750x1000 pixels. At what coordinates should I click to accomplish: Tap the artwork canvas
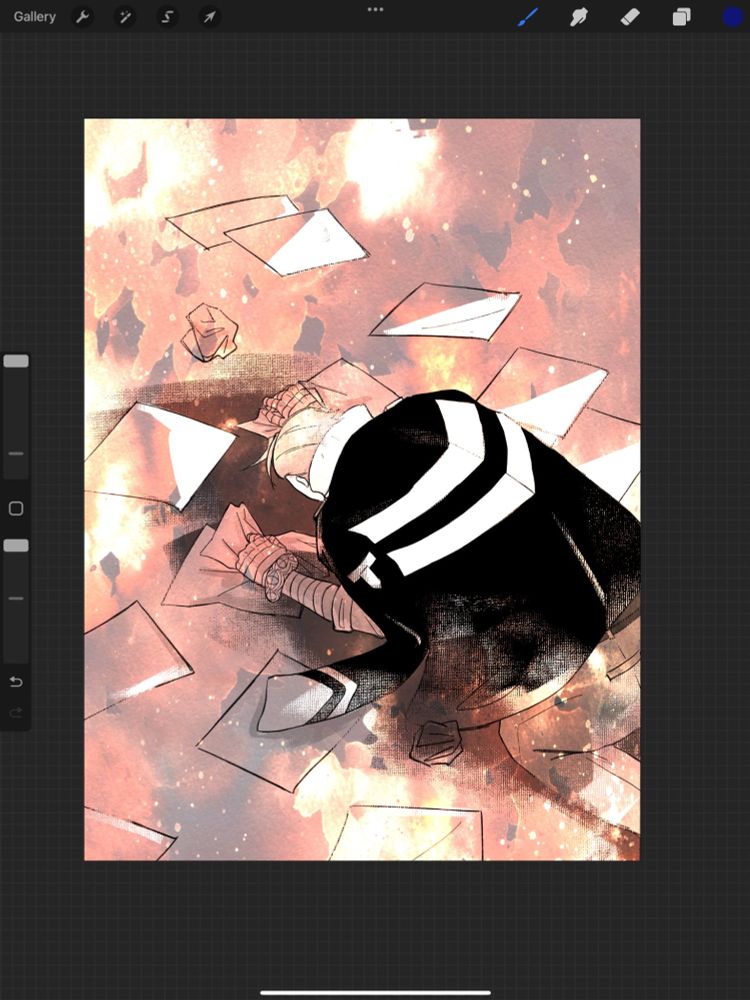[362, 489]
